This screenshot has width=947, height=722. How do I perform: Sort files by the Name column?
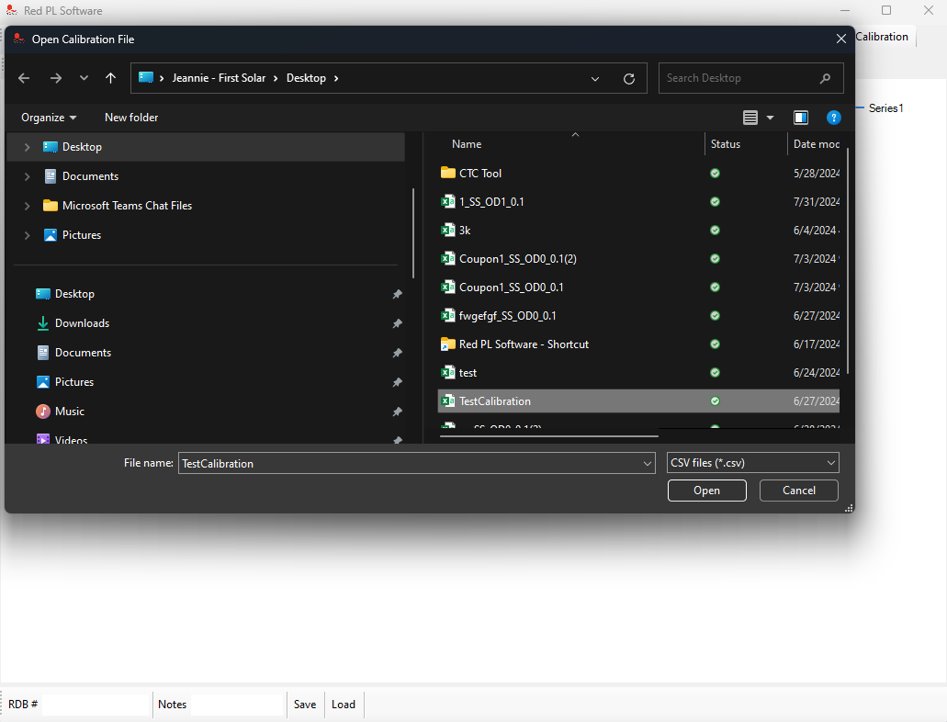(x=466, y=144)
